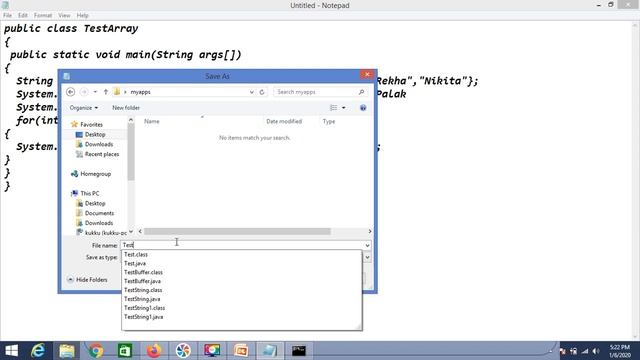640x360 pixels.
Task: Select the kukku network location
Action: 106,233
